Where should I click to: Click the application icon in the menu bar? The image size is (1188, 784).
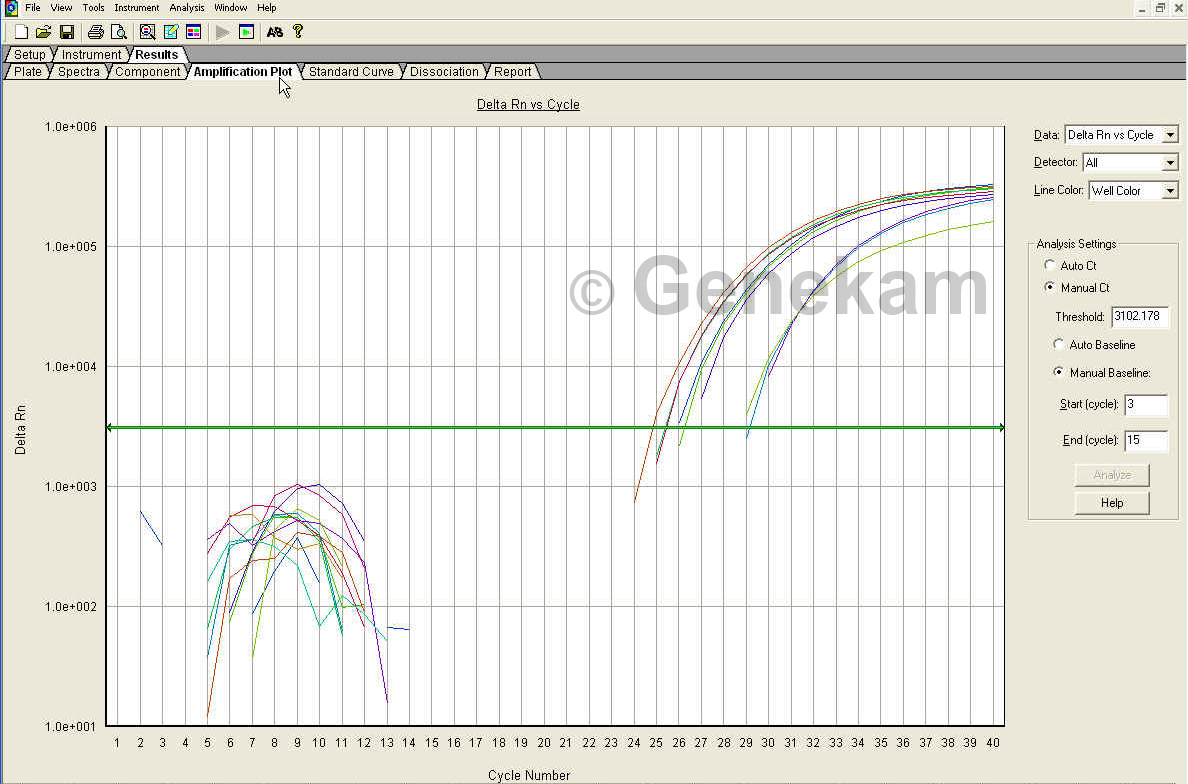pyautogui.click(x=11, y=8)
